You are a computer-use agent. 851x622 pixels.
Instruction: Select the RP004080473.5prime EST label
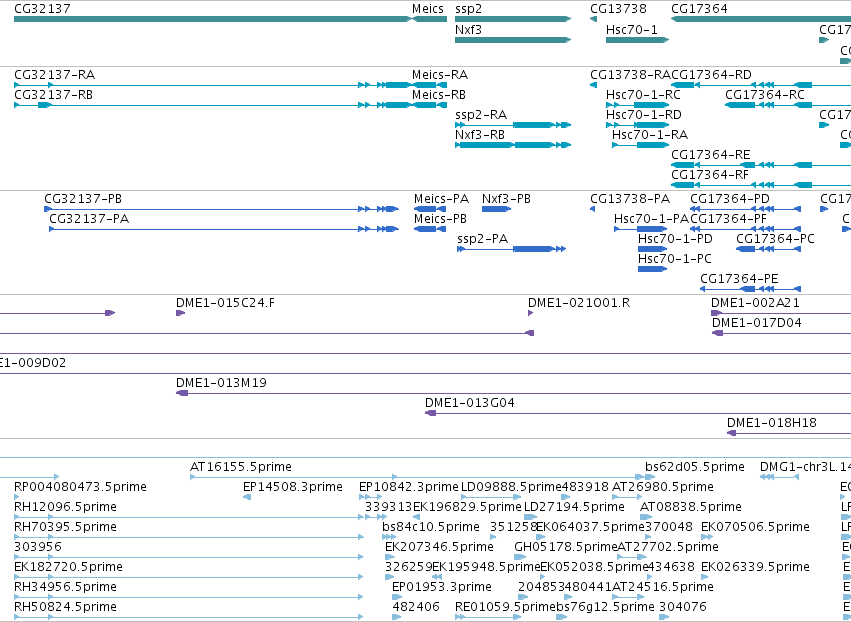(x=80, y=487)
